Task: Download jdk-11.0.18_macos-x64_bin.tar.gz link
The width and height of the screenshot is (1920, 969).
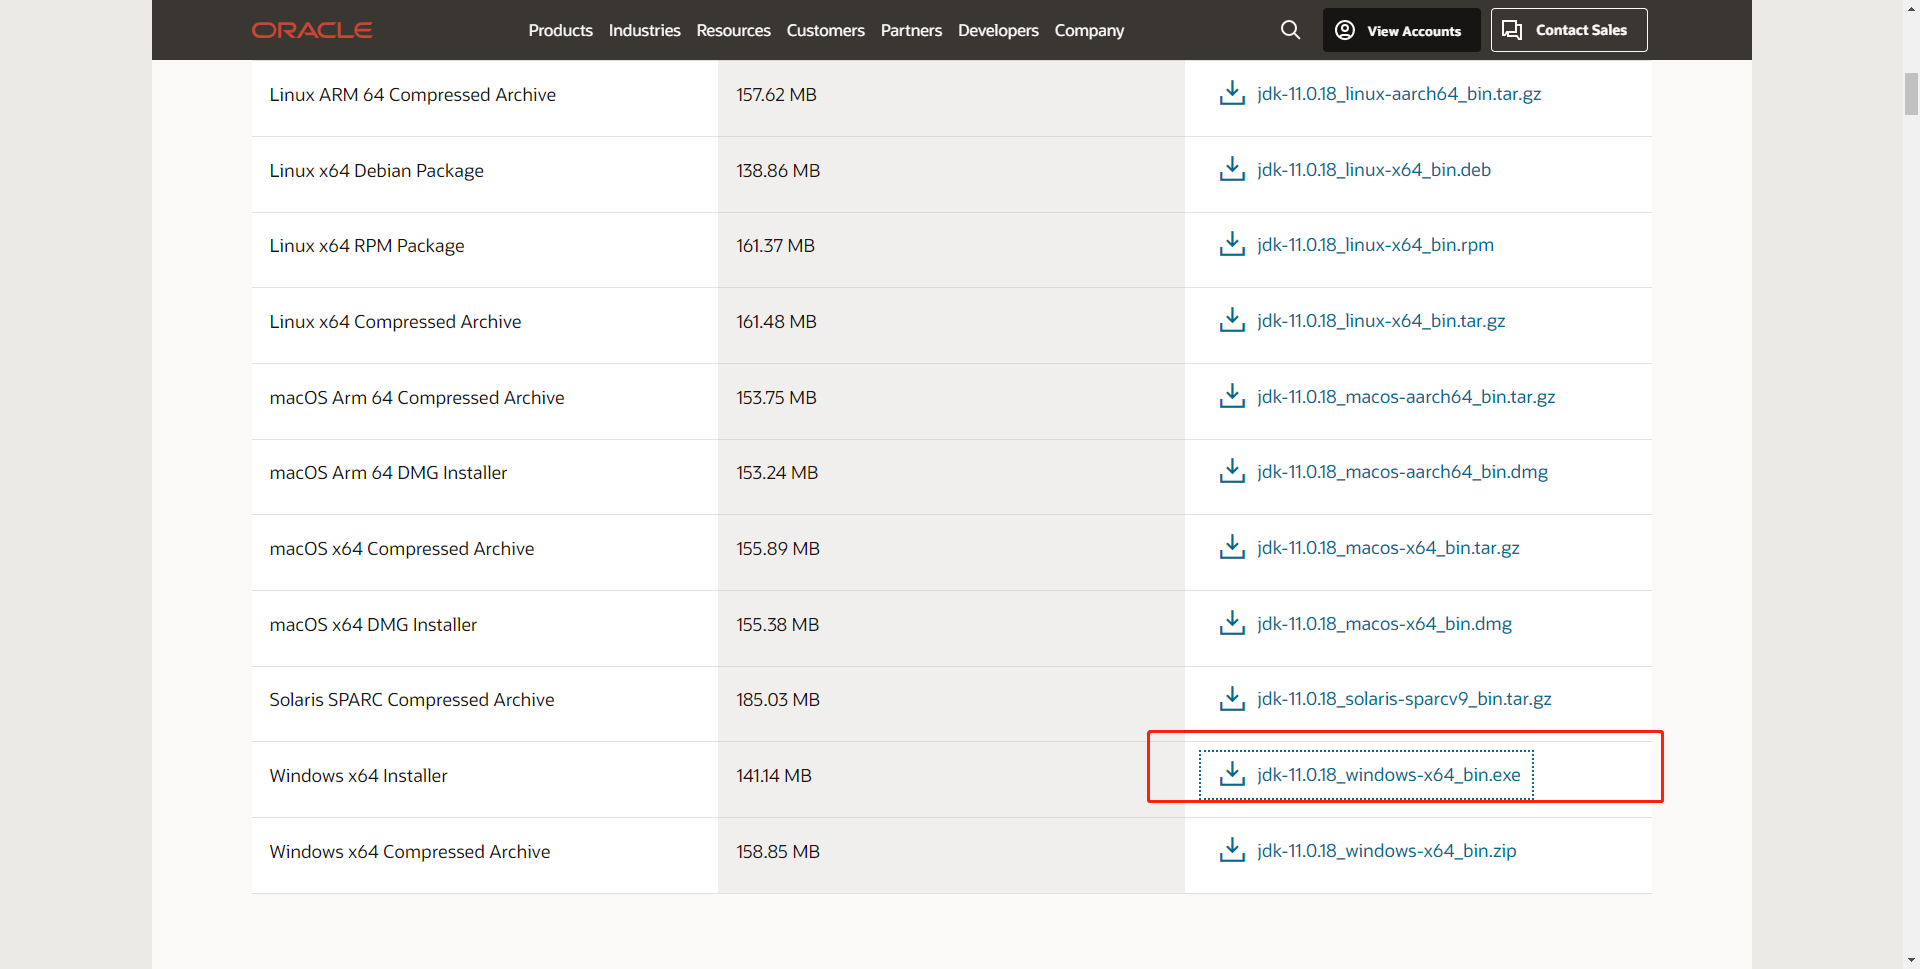Action: click(1388, 547)
